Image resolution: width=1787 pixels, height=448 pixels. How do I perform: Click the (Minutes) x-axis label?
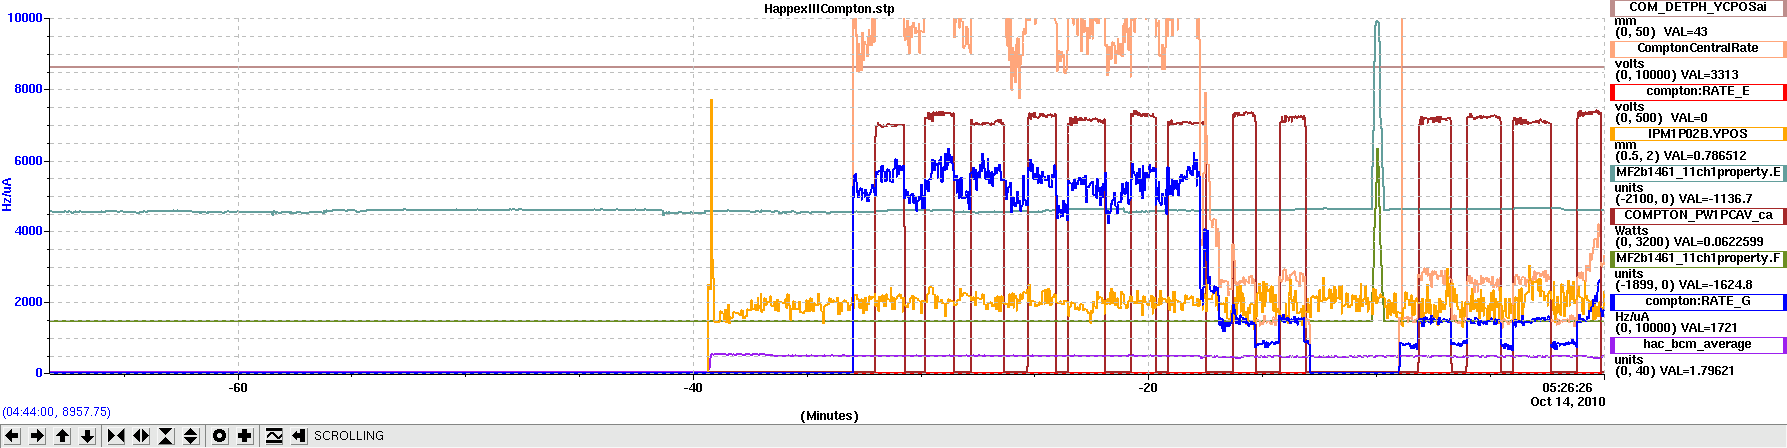[x=829, y=416]
